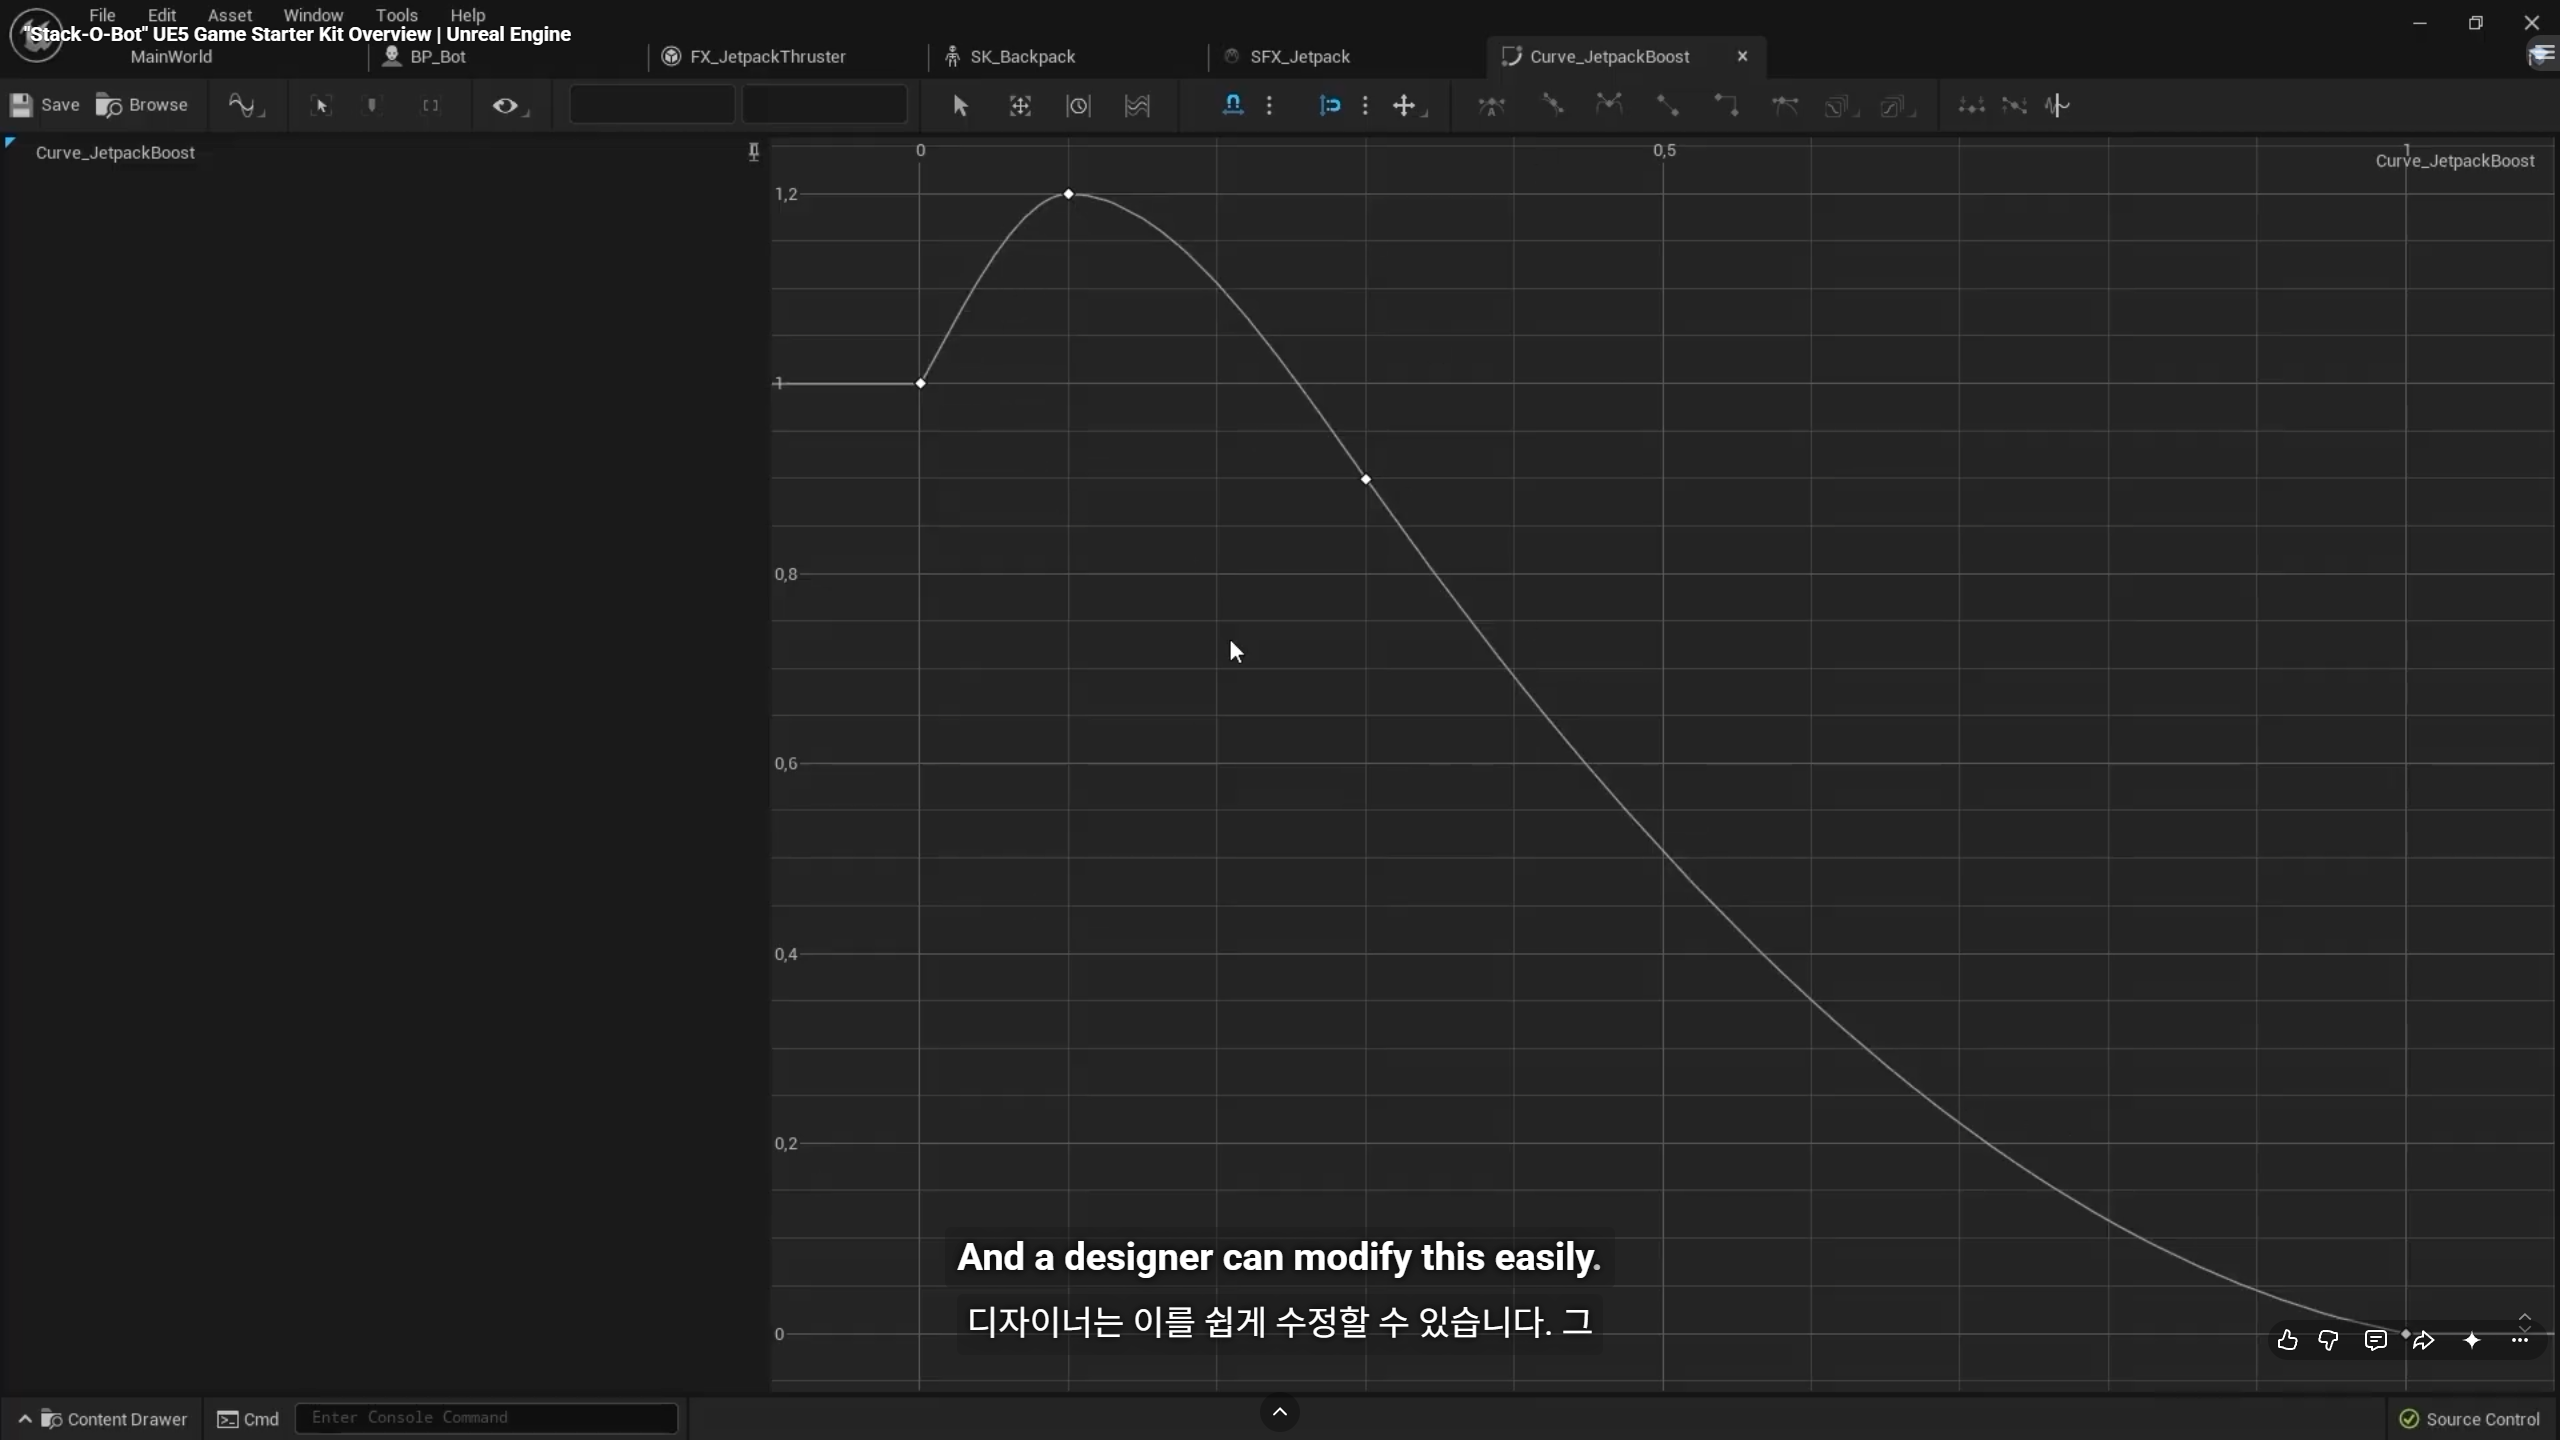
Task: Click the Unreal Engine logo icon
Action: click(x=36, y=35)
